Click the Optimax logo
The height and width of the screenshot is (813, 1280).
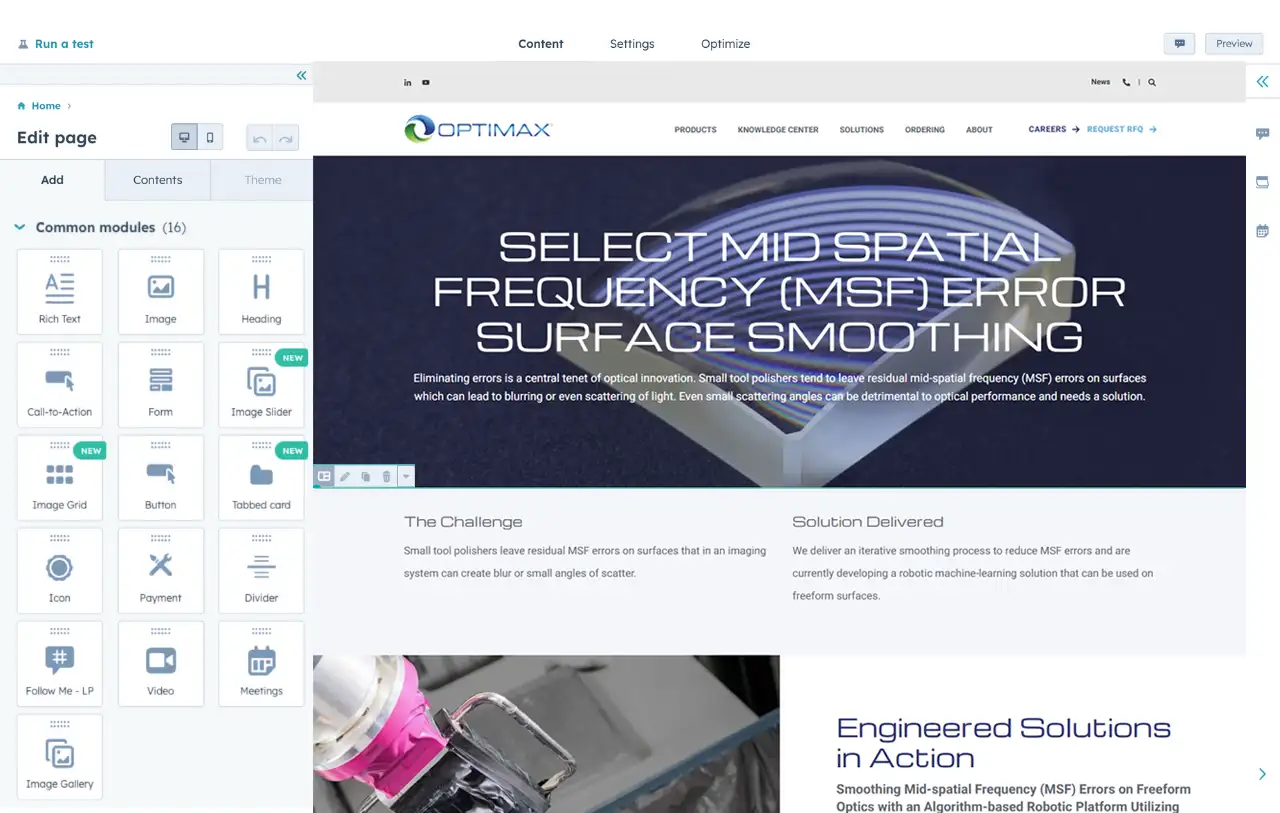pyautogui.click(x=478, y=129)
